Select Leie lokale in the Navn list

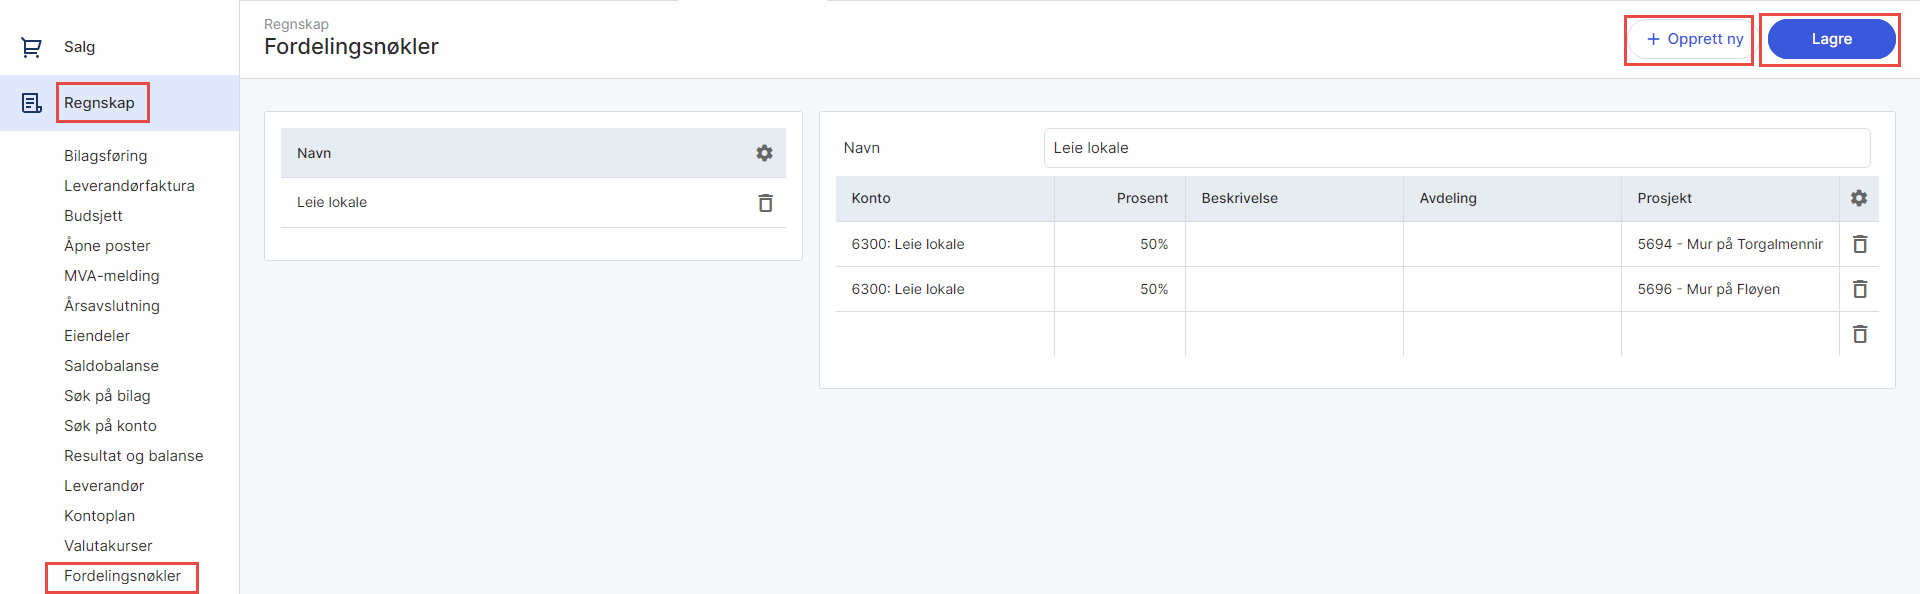(332, 202)
